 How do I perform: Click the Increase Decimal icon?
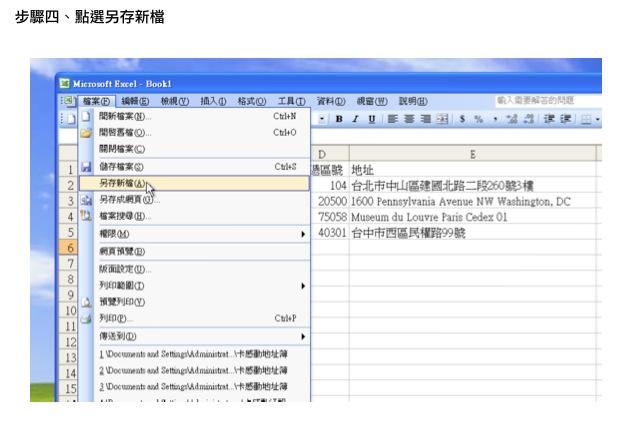point(512,119)
